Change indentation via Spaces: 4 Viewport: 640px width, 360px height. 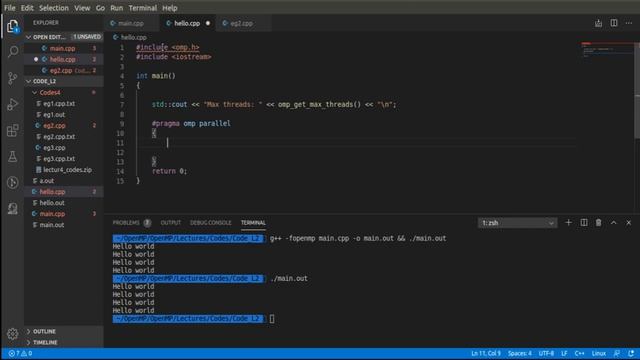click(x=520, y=353)
